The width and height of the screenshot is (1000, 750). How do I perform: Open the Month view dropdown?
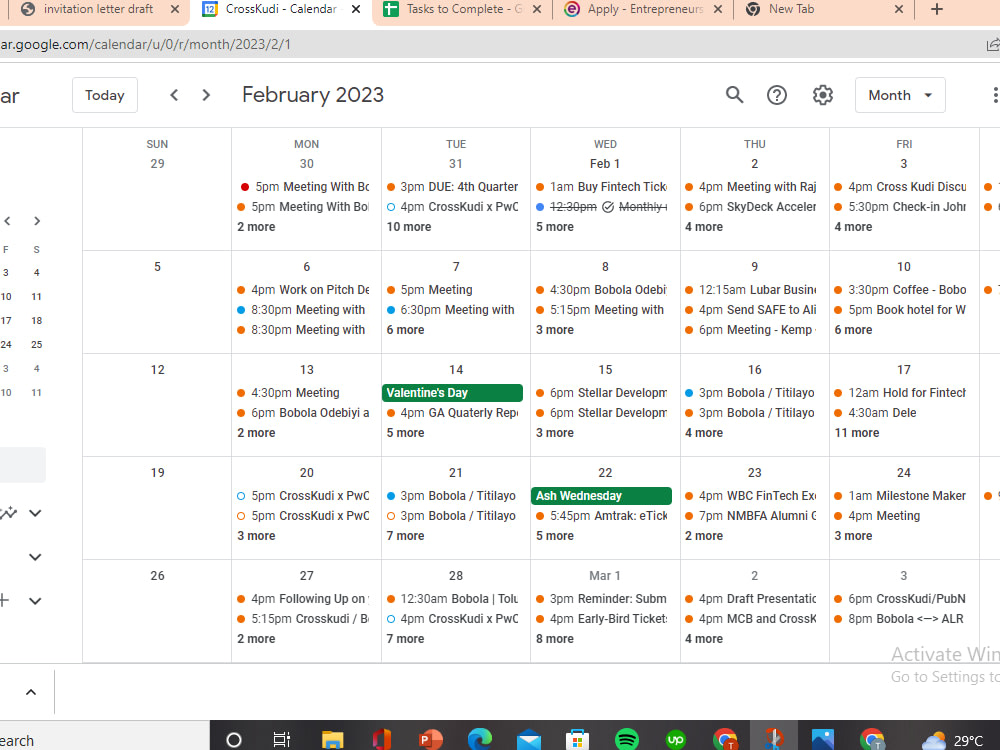pyautogui.click(x=900, y=95)
